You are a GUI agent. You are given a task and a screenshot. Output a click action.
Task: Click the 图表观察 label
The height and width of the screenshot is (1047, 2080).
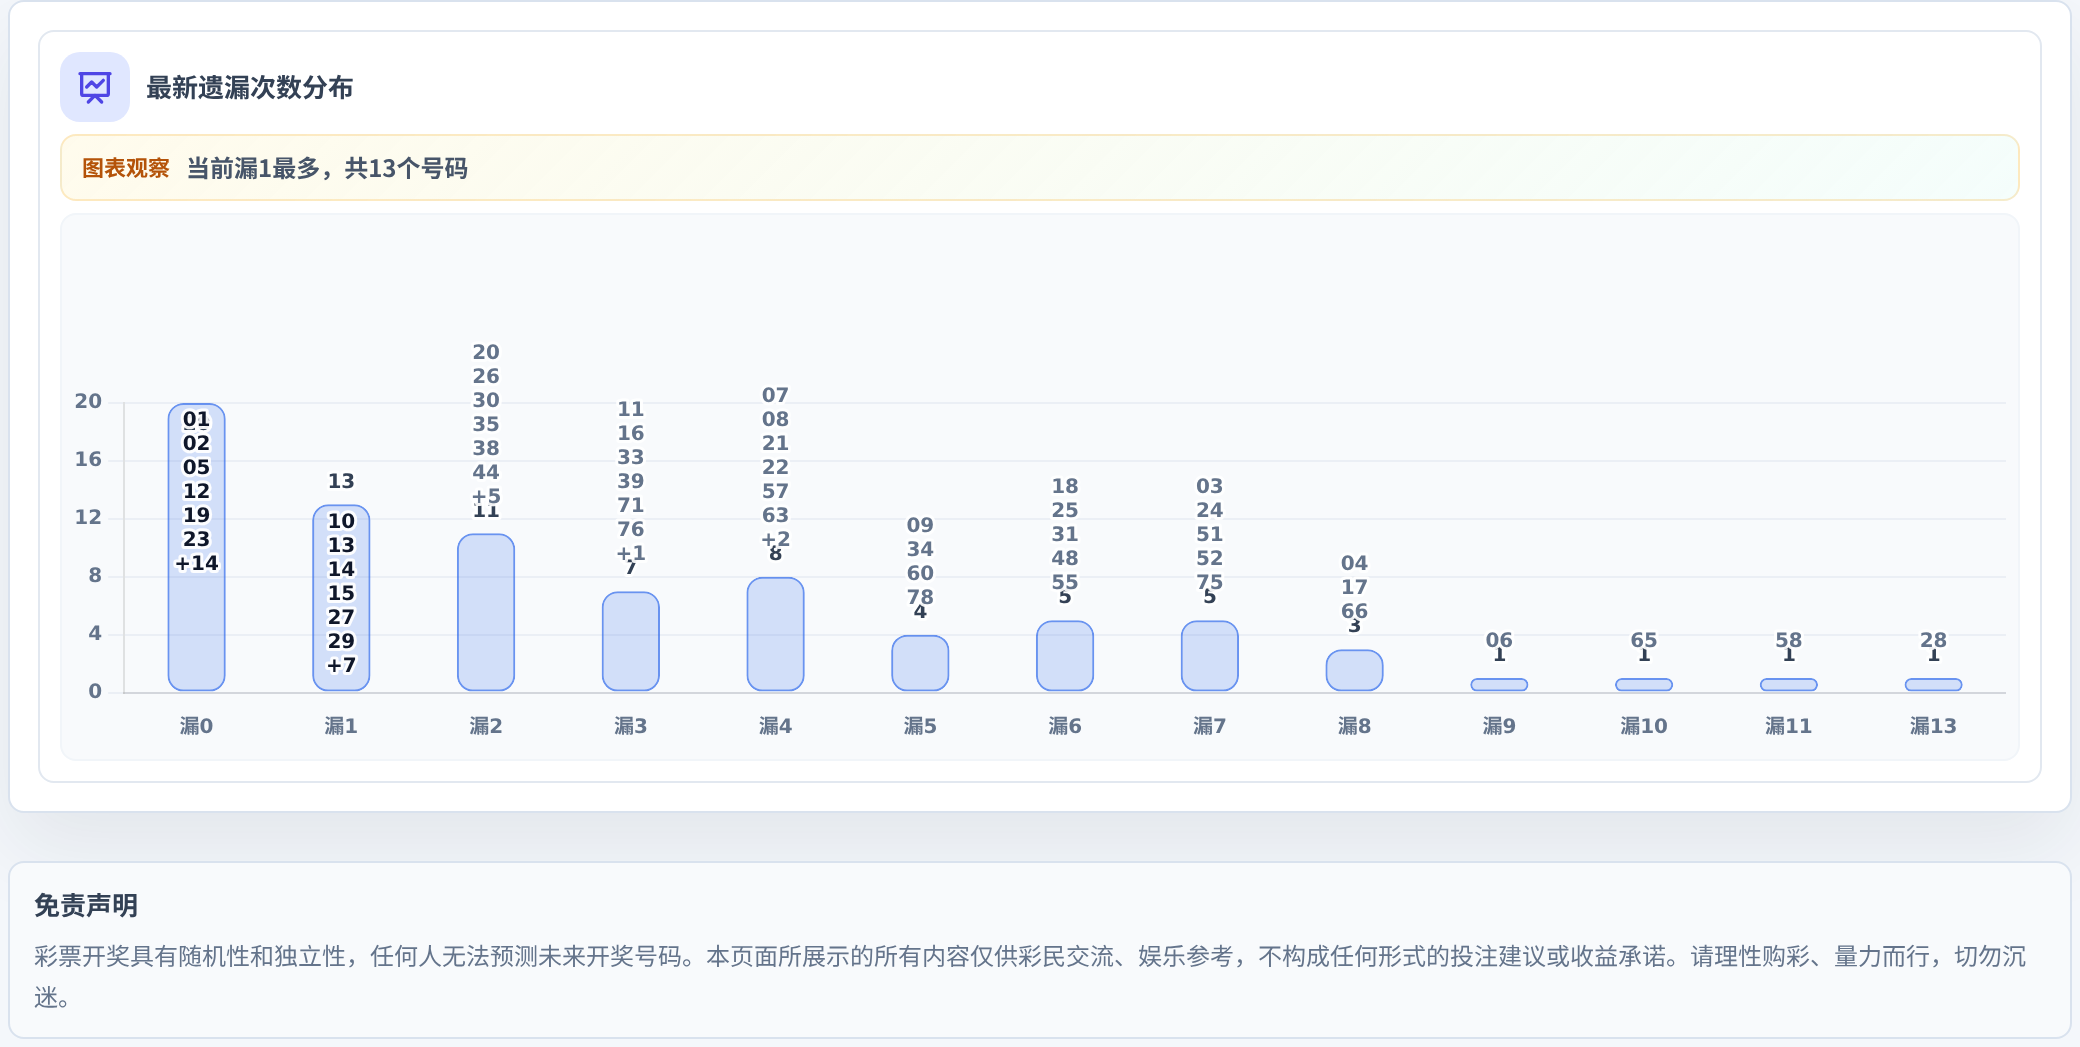coord(125,168)
